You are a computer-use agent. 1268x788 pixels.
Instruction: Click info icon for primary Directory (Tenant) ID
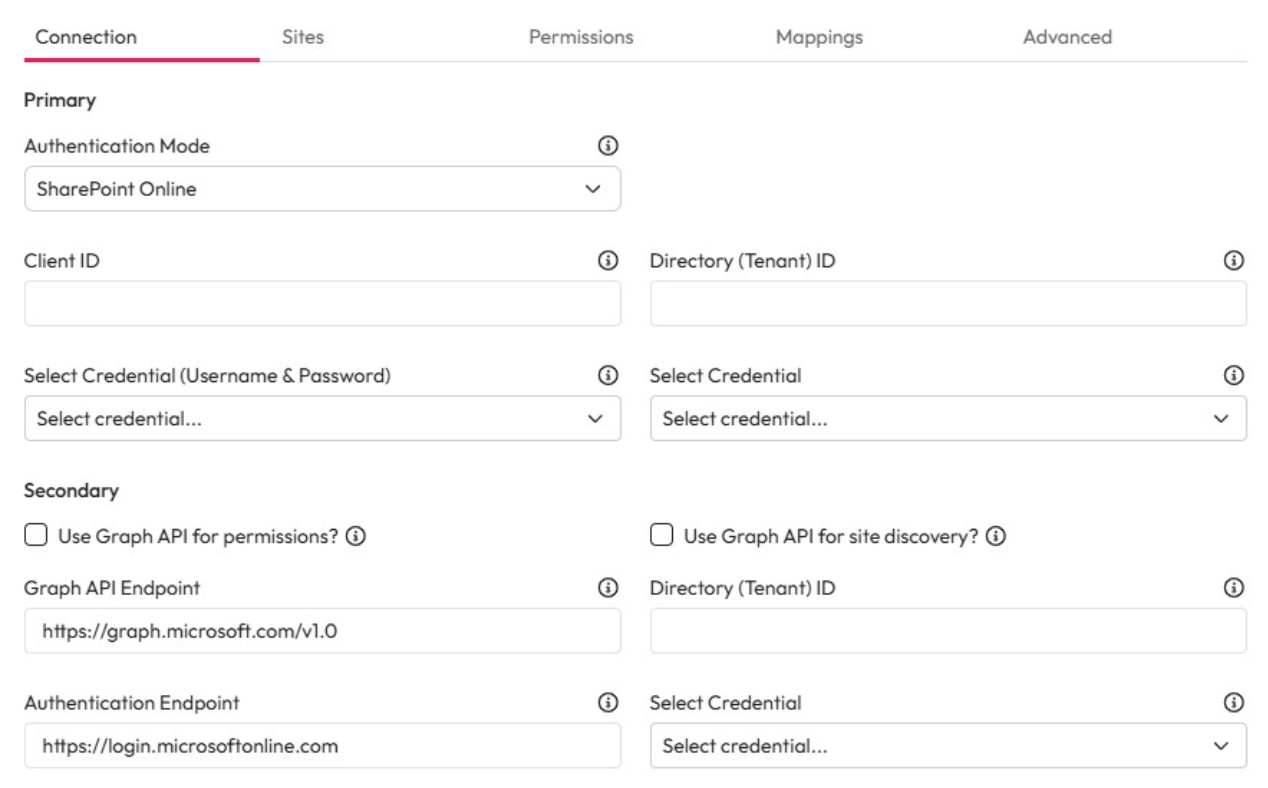tap(1233, 261)
